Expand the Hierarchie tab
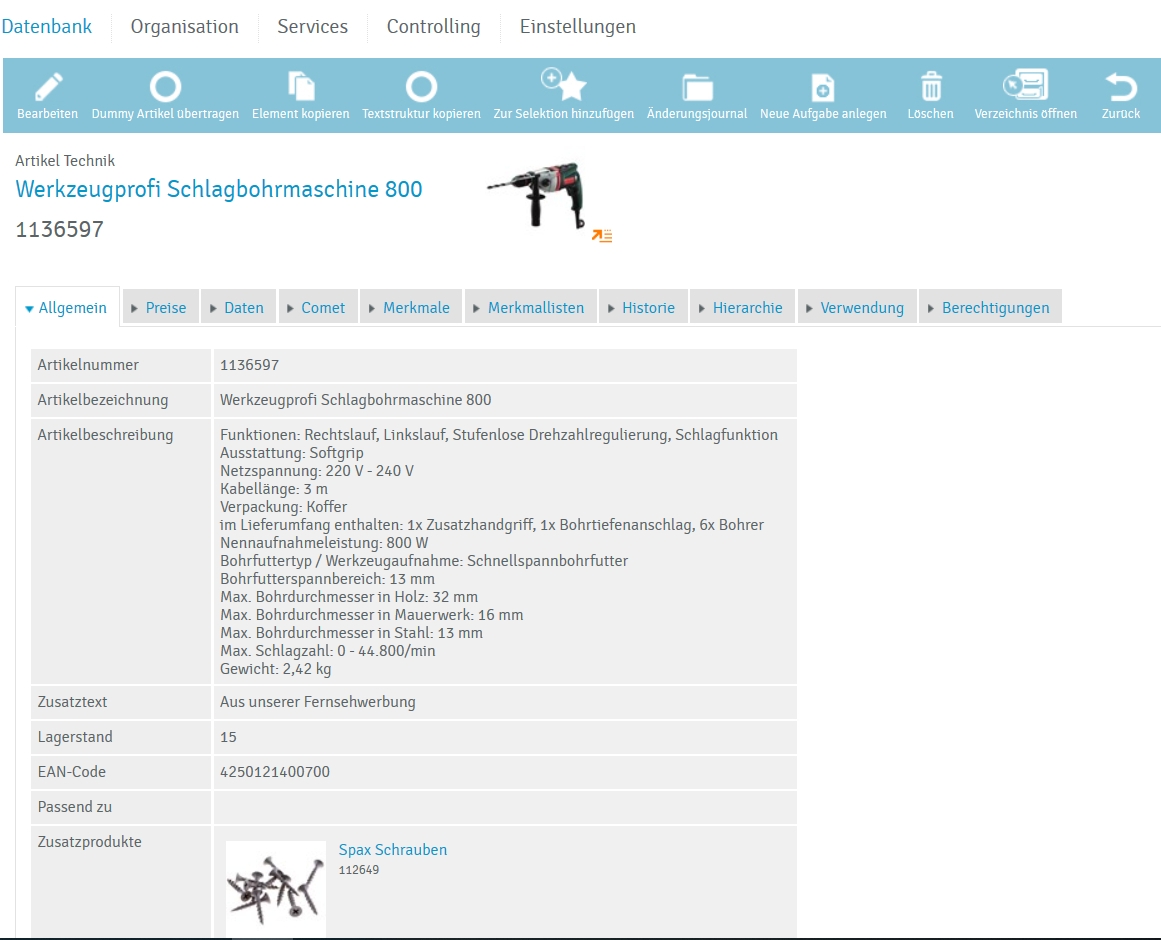Screen dimensions: 1161x940 click(743, 308)
